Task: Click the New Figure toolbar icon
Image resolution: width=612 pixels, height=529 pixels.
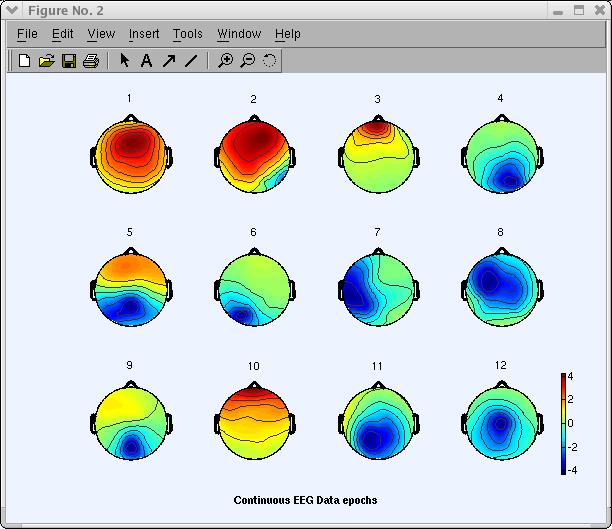Action: pyautogui.click(x=25, y=61)
